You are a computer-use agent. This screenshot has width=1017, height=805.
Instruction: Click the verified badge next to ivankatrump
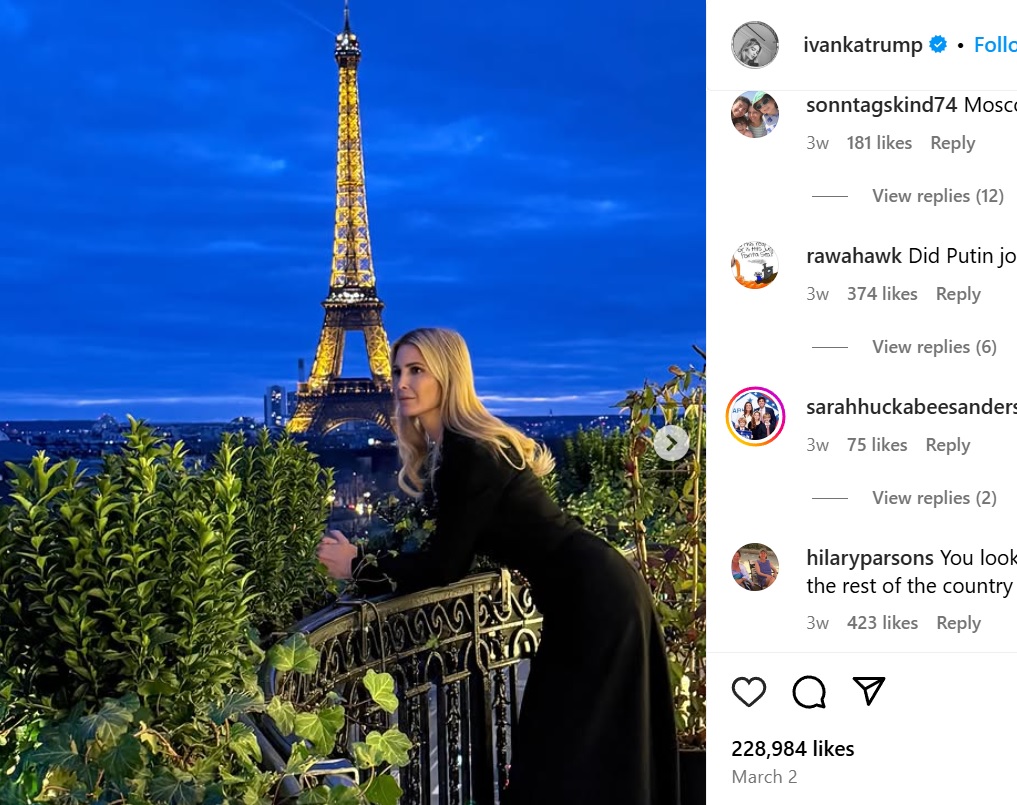pyautogui.click(x=938, y=45)
